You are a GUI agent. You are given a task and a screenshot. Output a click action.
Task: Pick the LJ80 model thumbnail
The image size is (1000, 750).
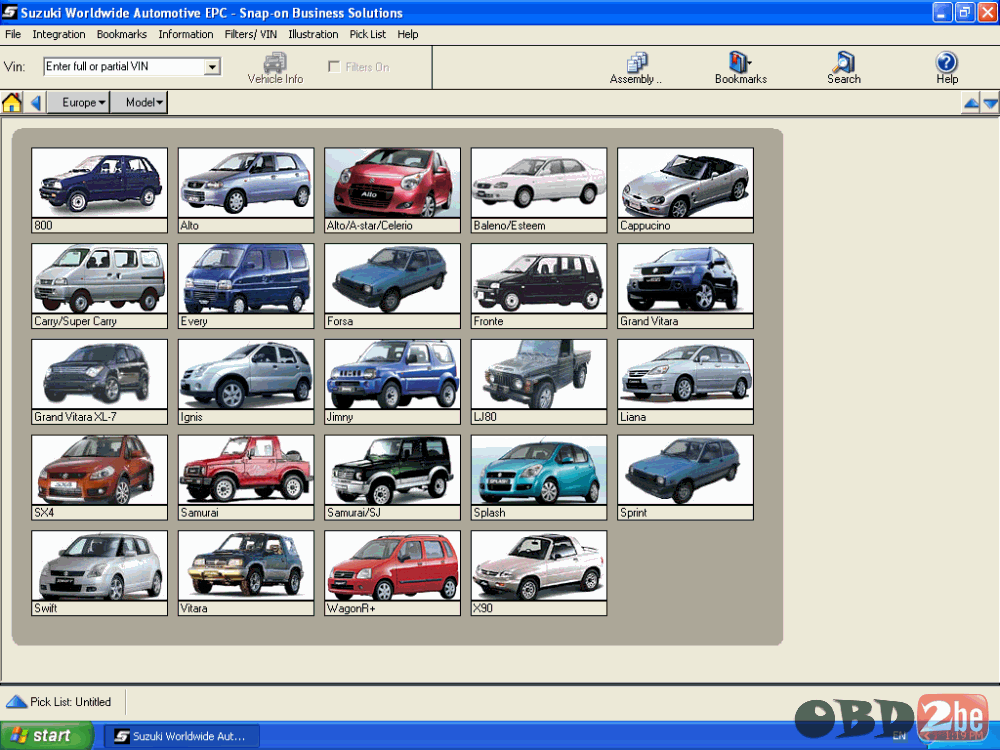point(539,381)
